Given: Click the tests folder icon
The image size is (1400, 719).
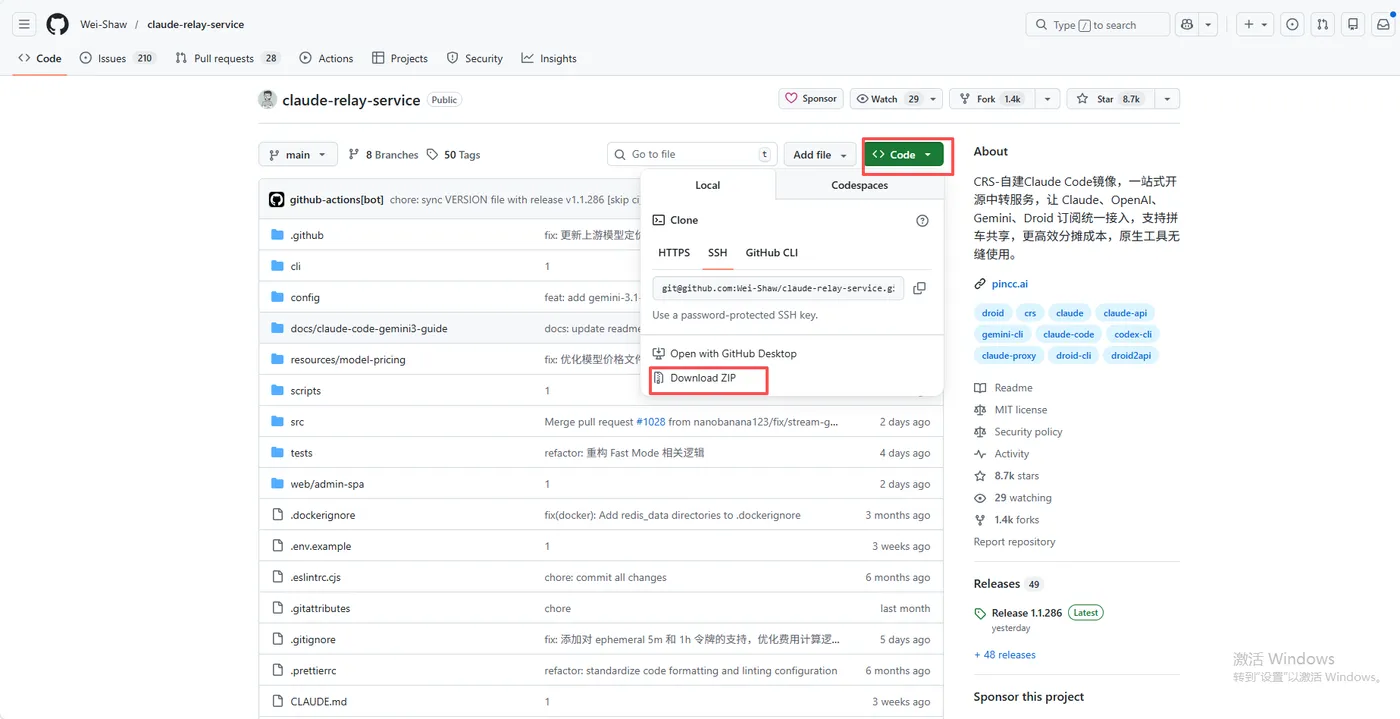Looking at the screenshot, I should click(278, 453).
